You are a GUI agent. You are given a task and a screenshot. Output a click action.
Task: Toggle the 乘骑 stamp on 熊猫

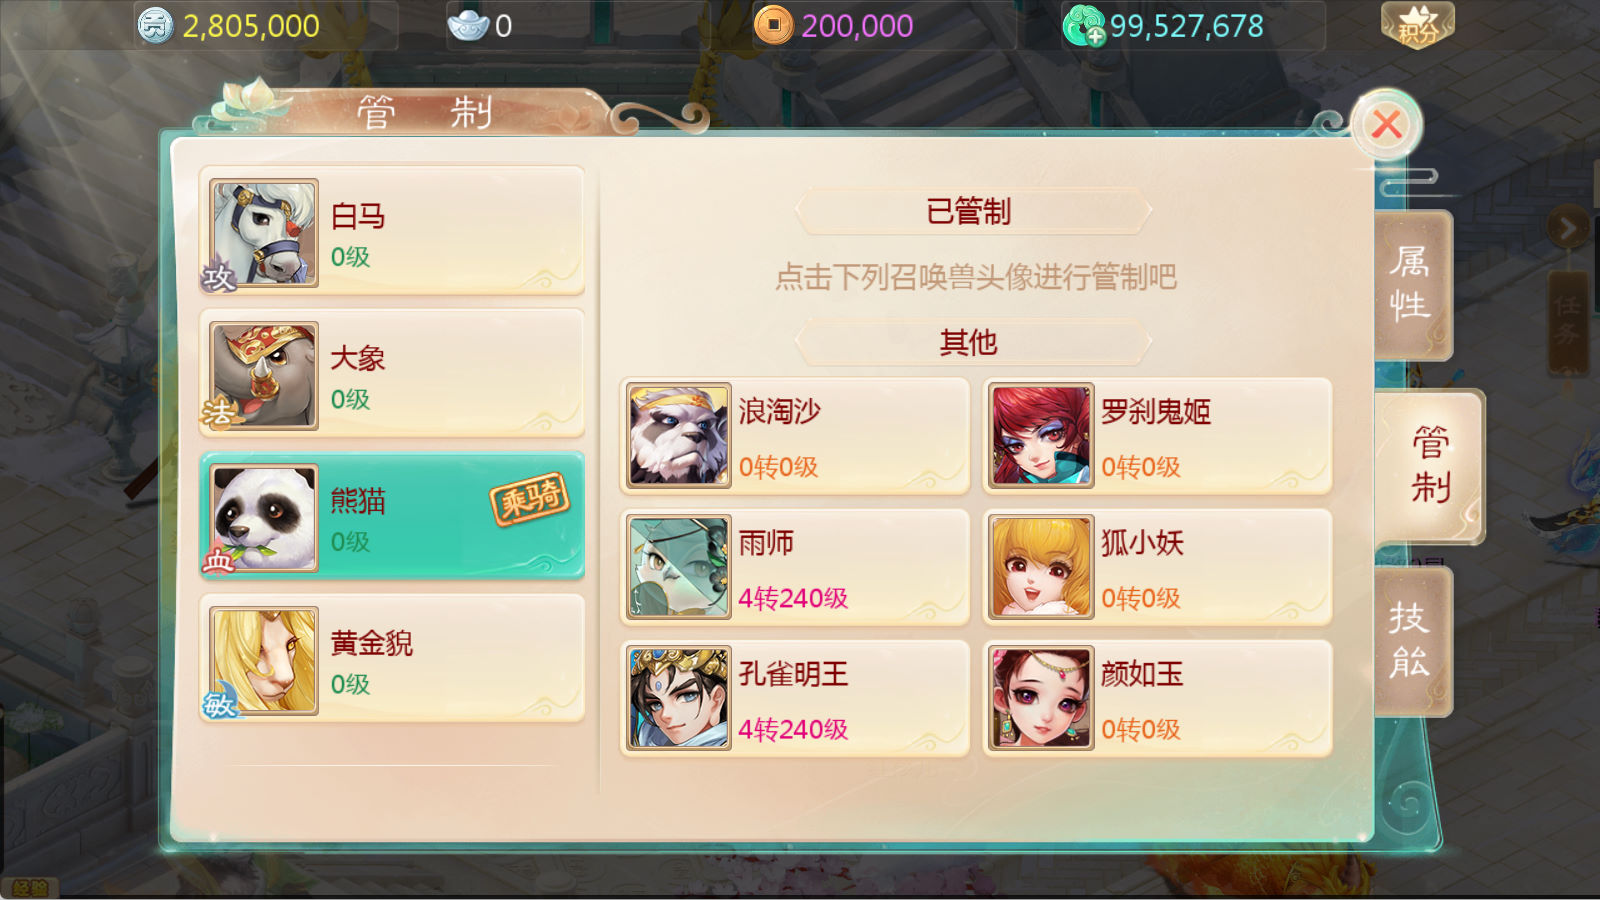pyautogui.click(x=530, y=498)
